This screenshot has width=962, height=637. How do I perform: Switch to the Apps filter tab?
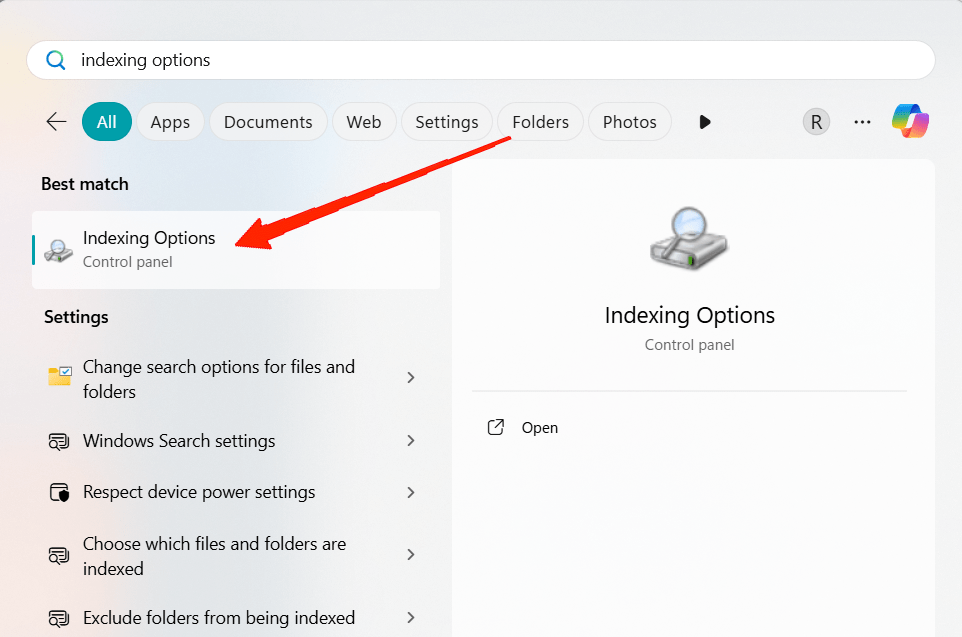tap(170, 122)
